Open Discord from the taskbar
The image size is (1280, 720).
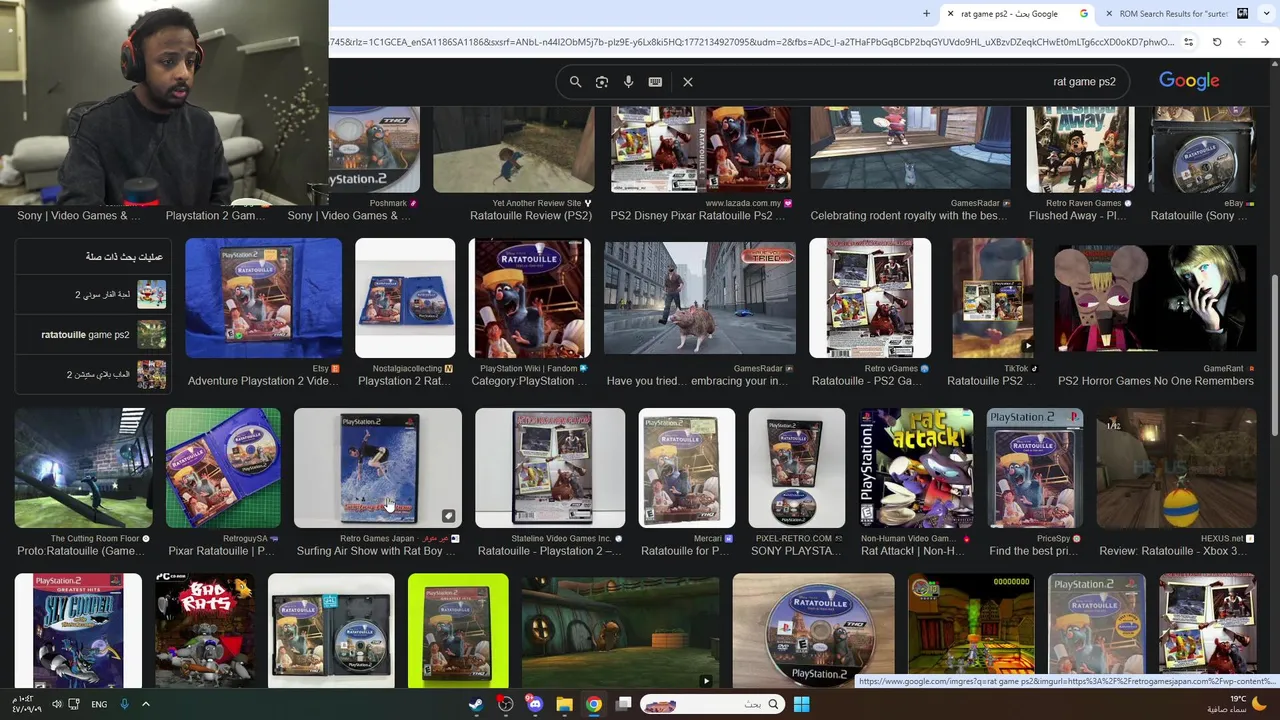(535, 704)
